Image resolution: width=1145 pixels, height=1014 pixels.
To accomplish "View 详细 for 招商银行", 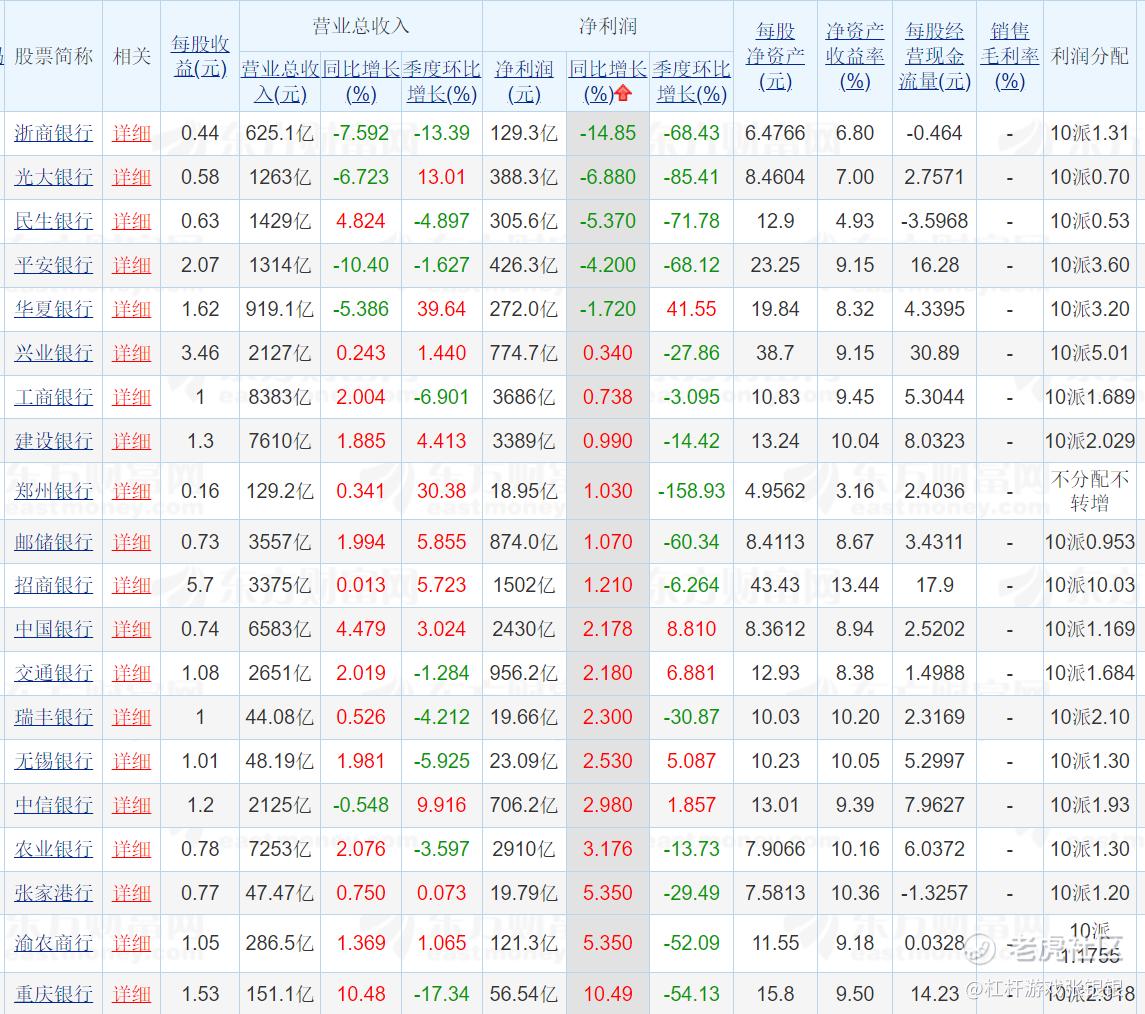I will coord(131,585).
